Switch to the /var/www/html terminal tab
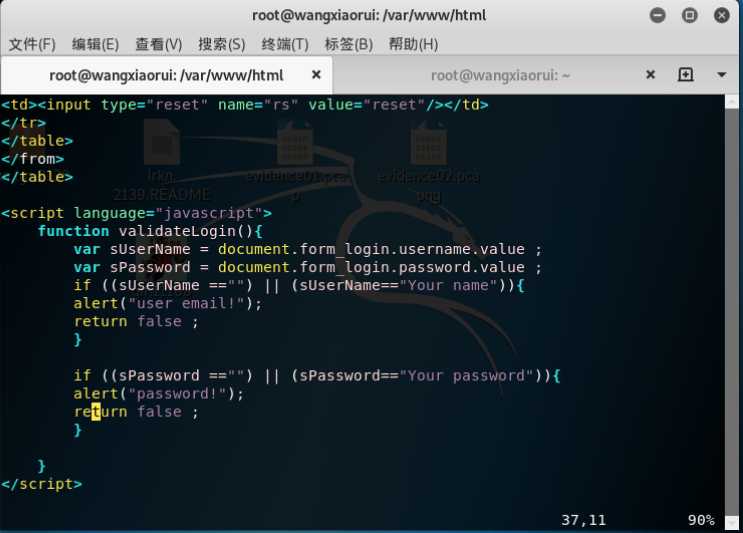Viewport: 743px width, 533px height. point(166,75)
